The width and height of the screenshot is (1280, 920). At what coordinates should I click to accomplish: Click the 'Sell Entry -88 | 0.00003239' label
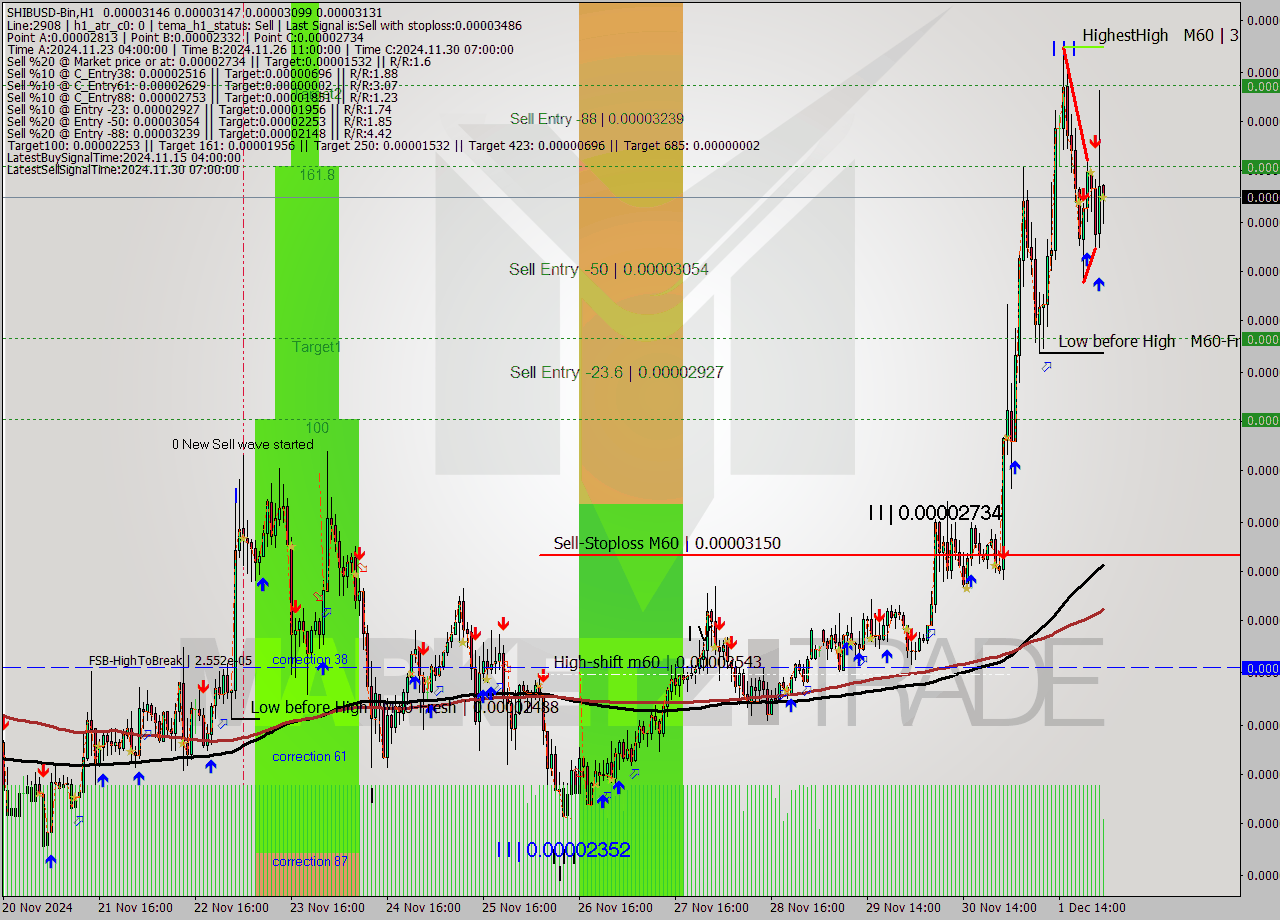click(x=597, y=119)
